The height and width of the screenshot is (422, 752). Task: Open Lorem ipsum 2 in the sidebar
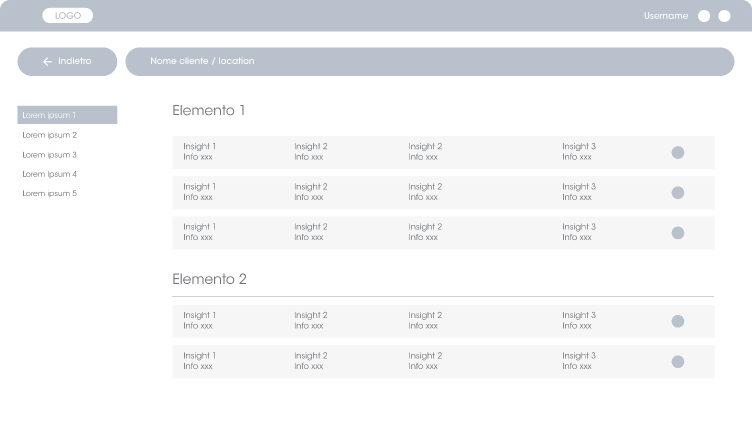[50, 135]
